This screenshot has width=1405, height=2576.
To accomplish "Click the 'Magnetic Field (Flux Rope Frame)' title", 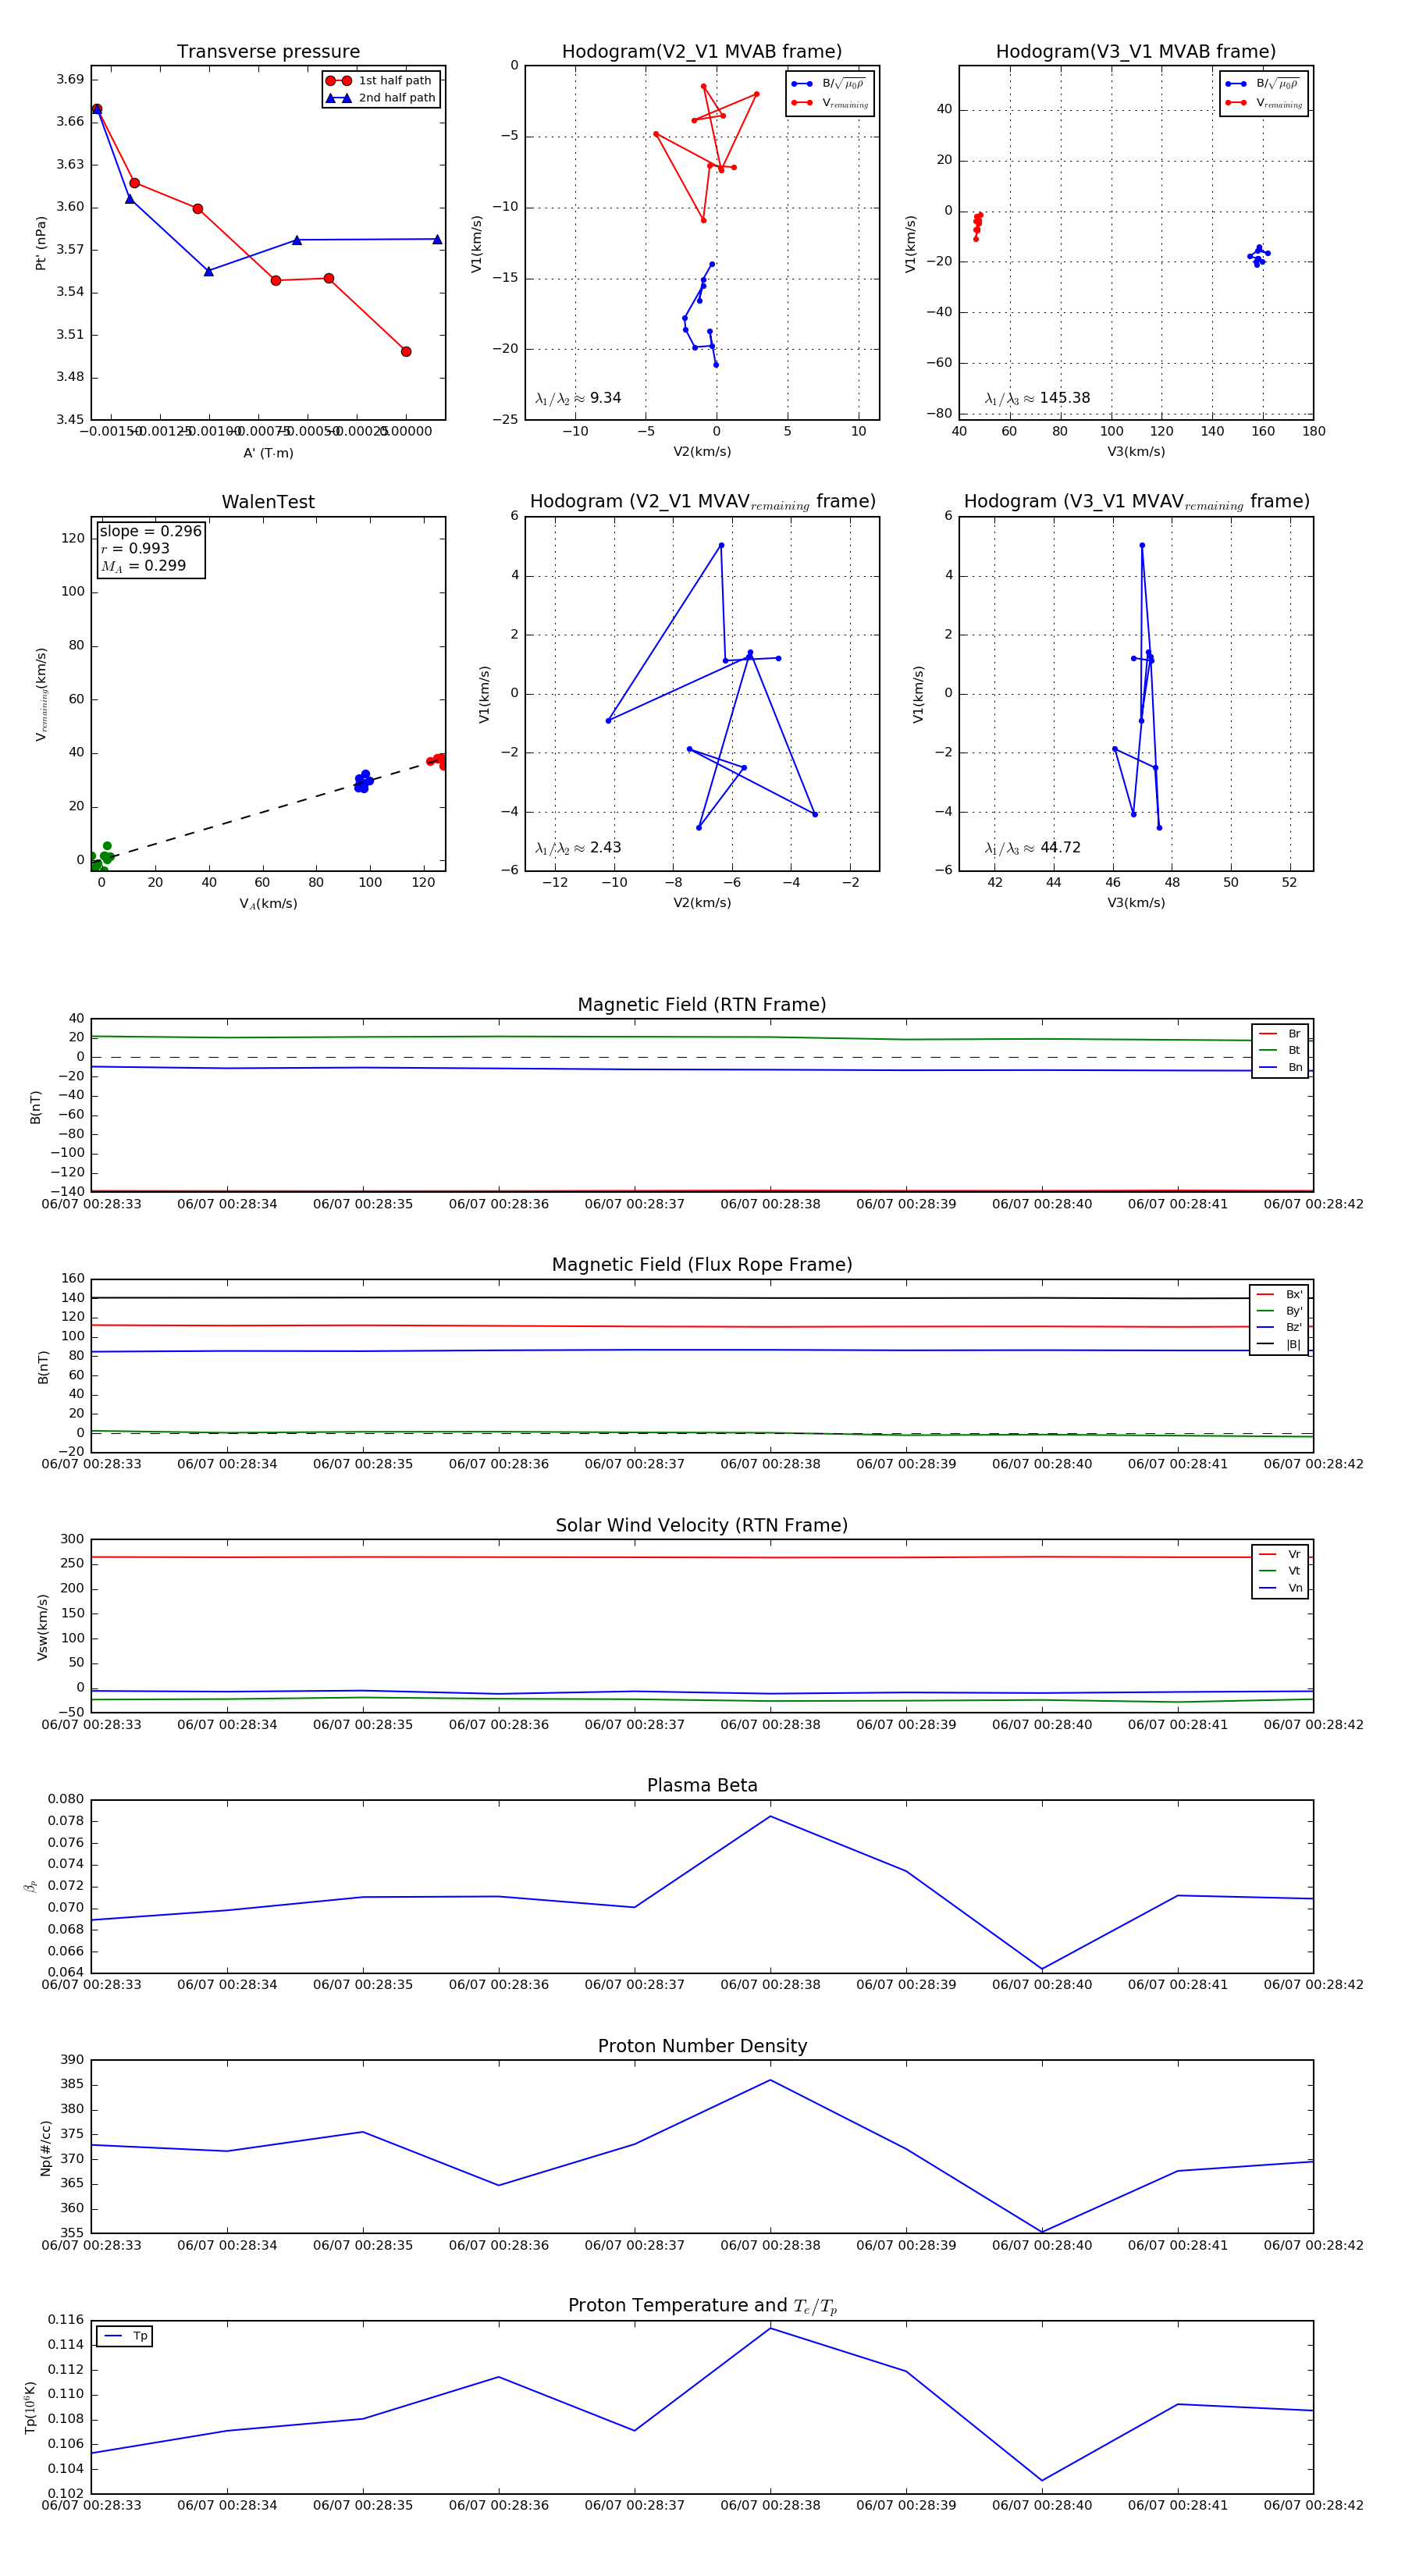I will (702, 1265).
